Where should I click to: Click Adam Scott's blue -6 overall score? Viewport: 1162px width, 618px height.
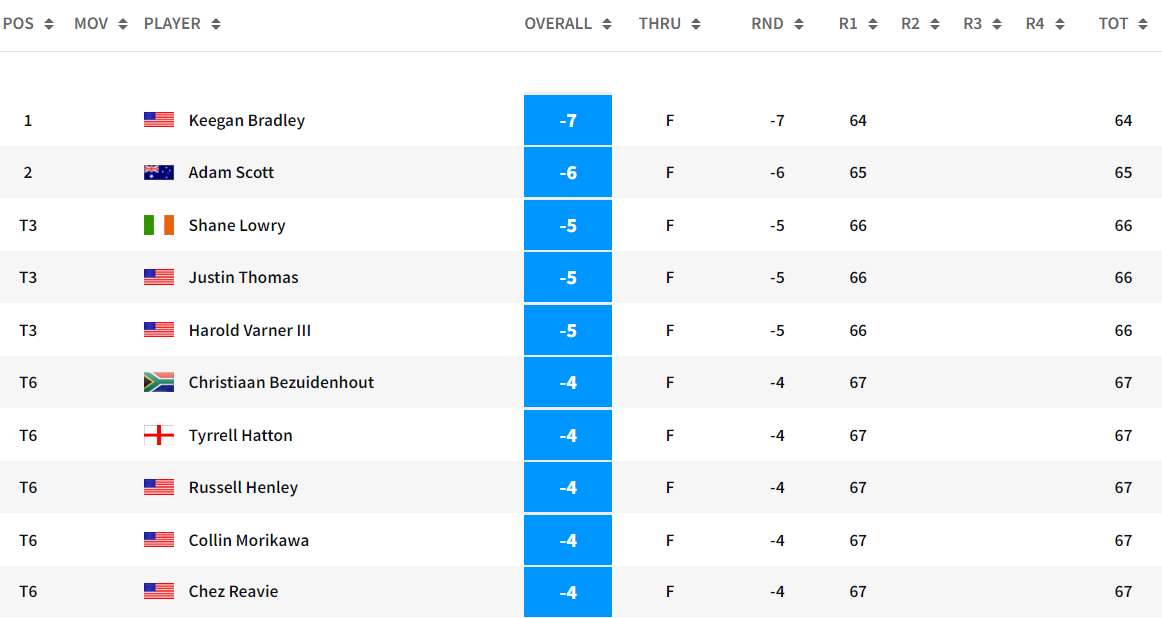[x=568, y=172]
